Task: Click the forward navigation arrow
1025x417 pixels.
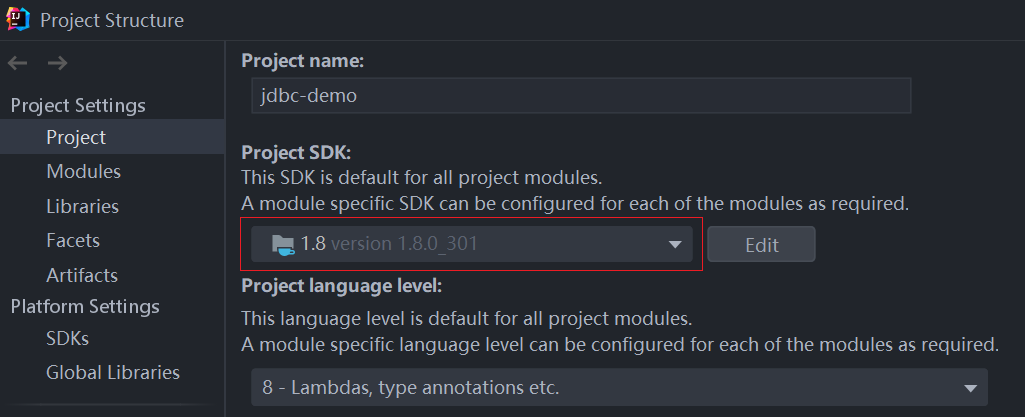Action: point(57,64)
